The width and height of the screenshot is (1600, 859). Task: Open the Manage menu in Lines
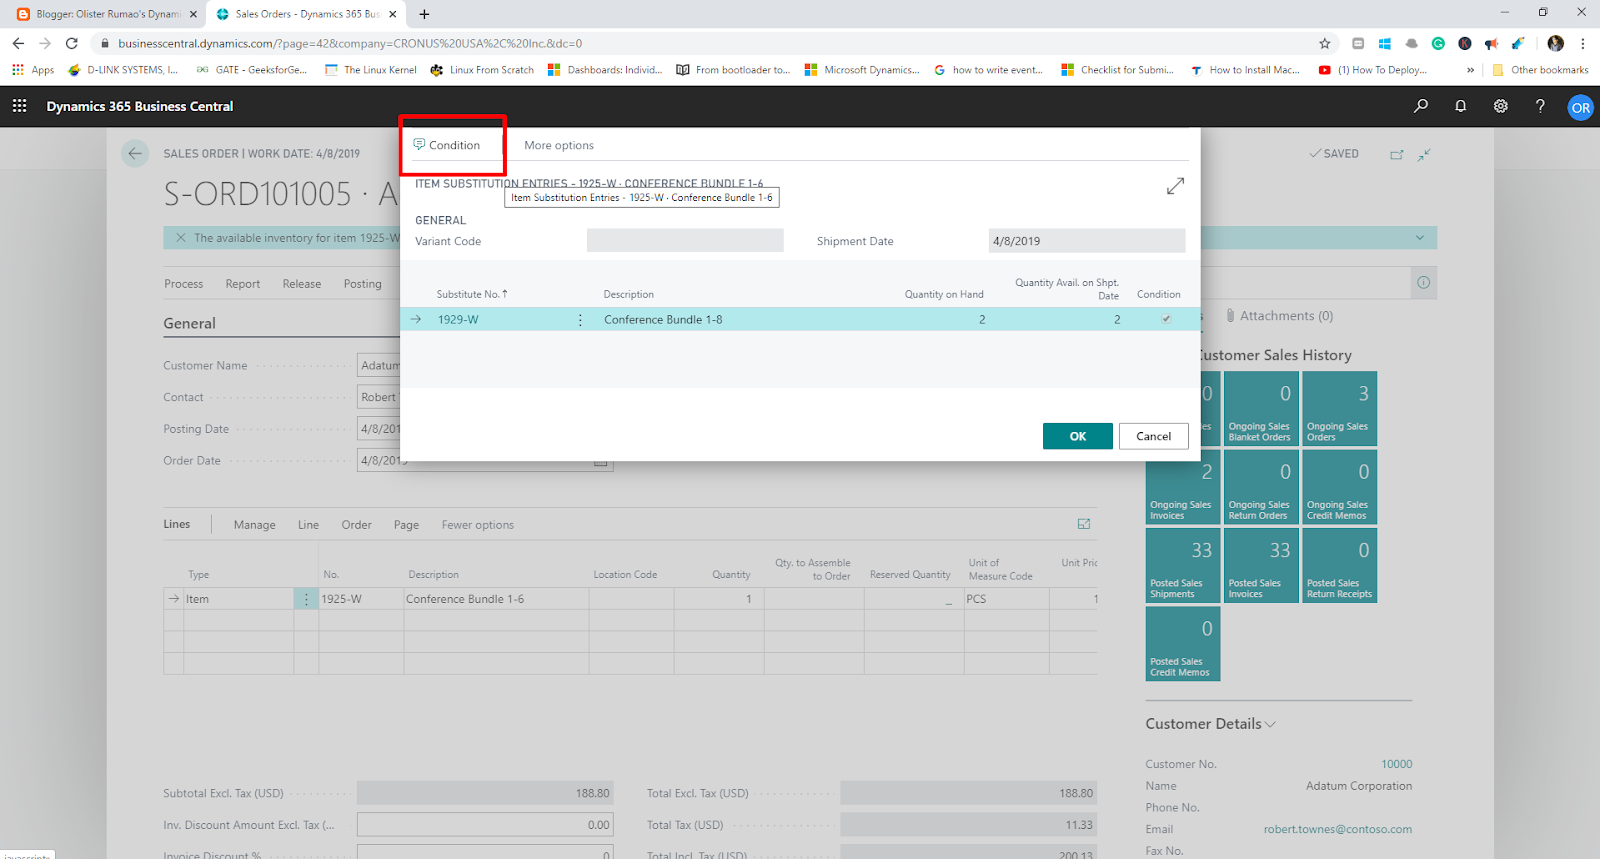[255, 525]
